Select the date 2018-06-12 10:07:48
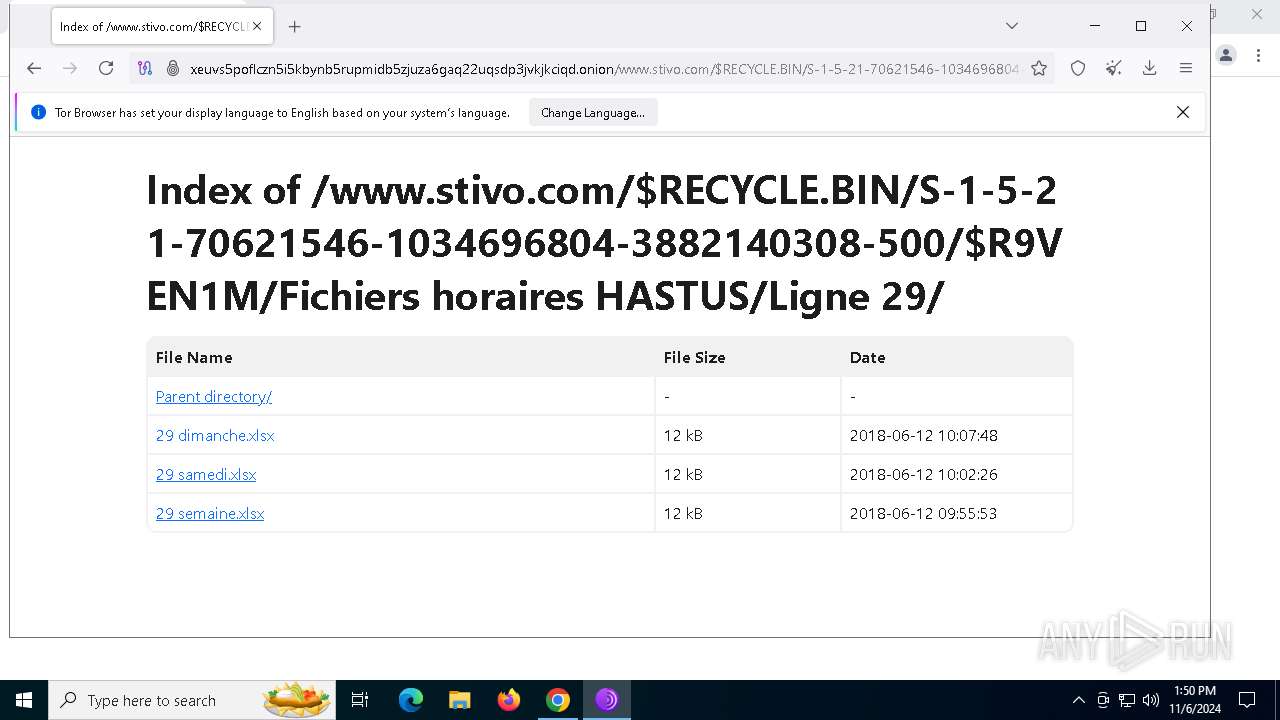Screen dimensions: 1280x720 924,436
